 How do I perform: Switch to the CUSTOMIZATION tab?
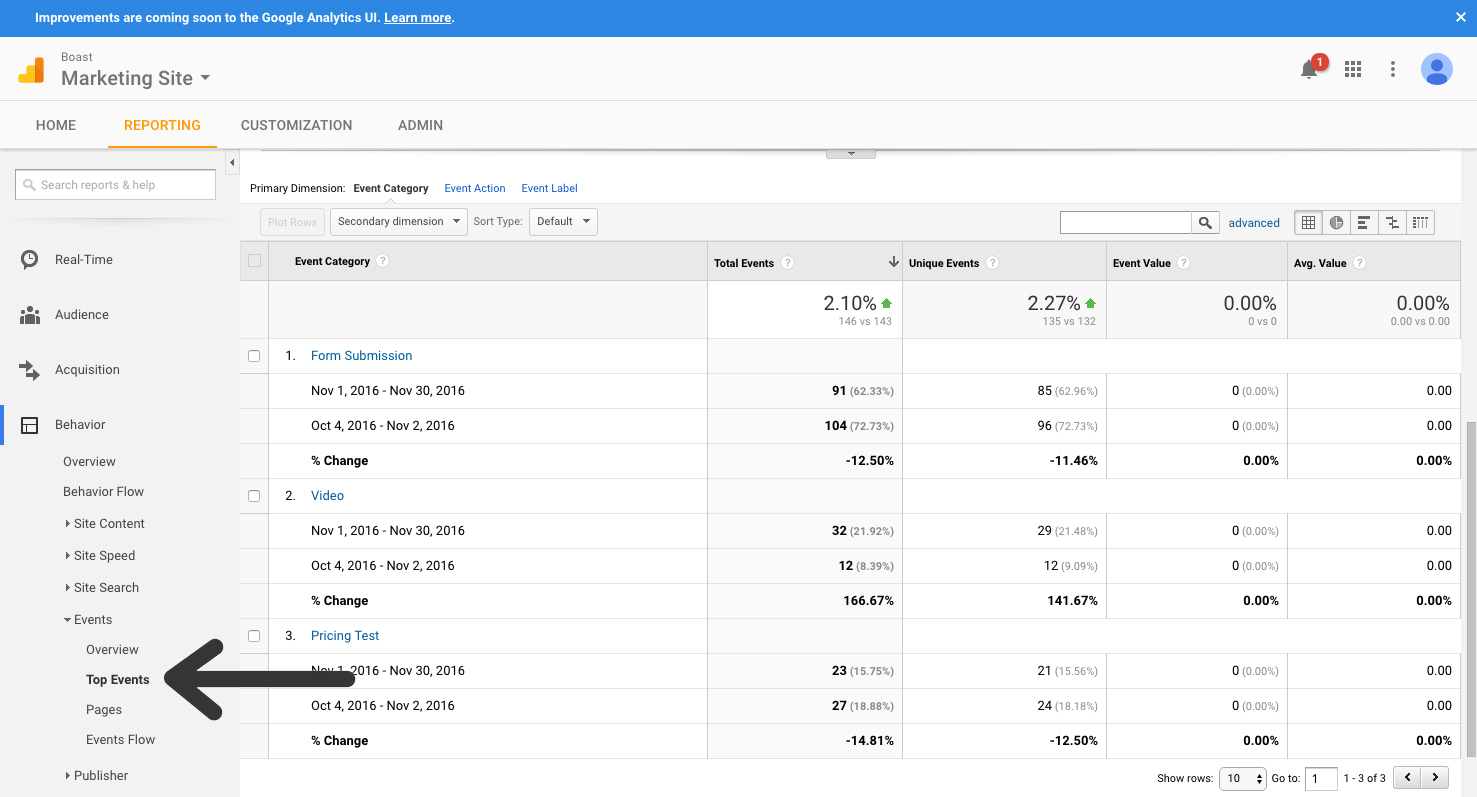296,125
